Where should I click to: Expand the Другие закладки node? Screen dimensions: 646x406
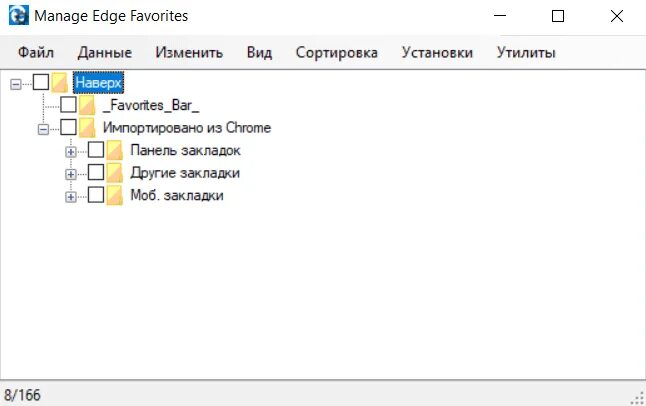click(71, 174)
